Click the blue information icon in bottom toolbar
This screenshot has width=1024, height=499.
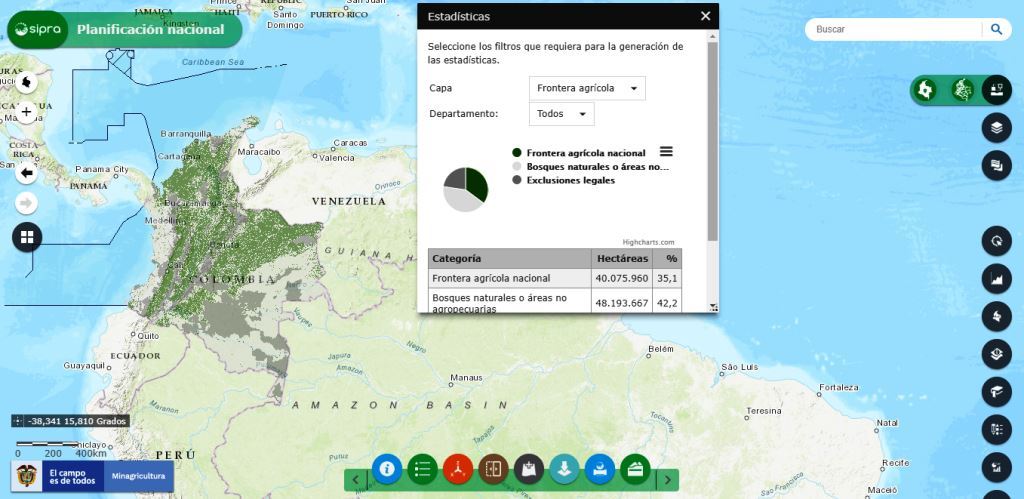pyautogui.click(x=387, y=469)
